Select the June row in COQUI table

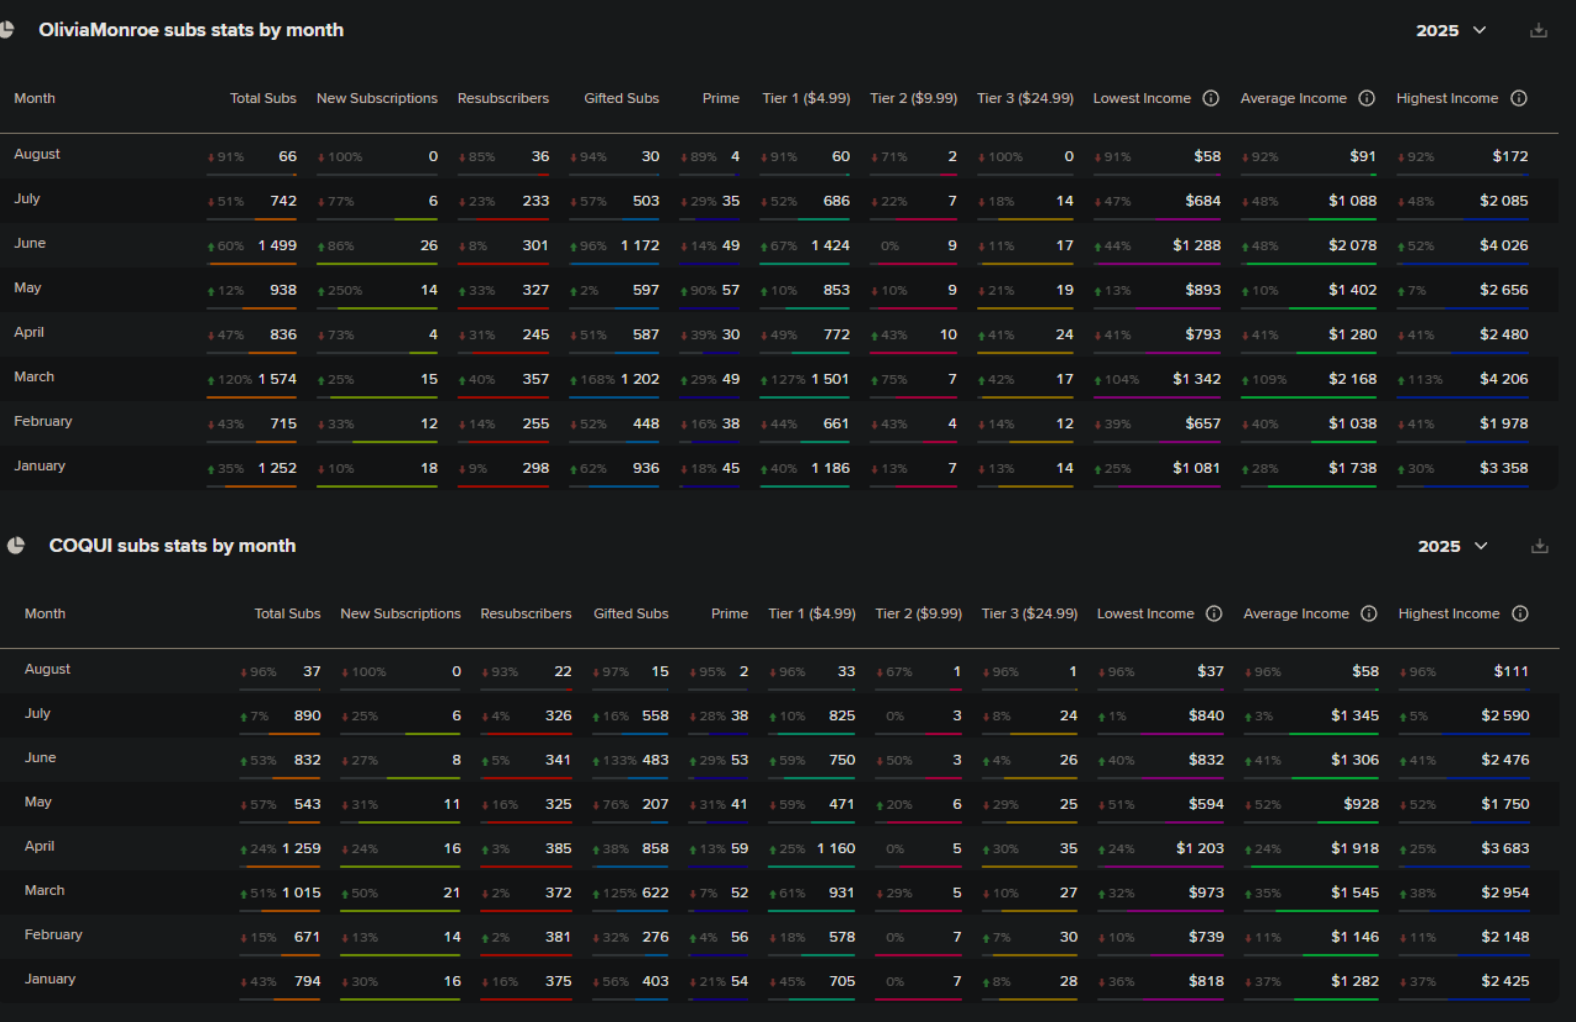pyautogui.click(x=779, y=759)
